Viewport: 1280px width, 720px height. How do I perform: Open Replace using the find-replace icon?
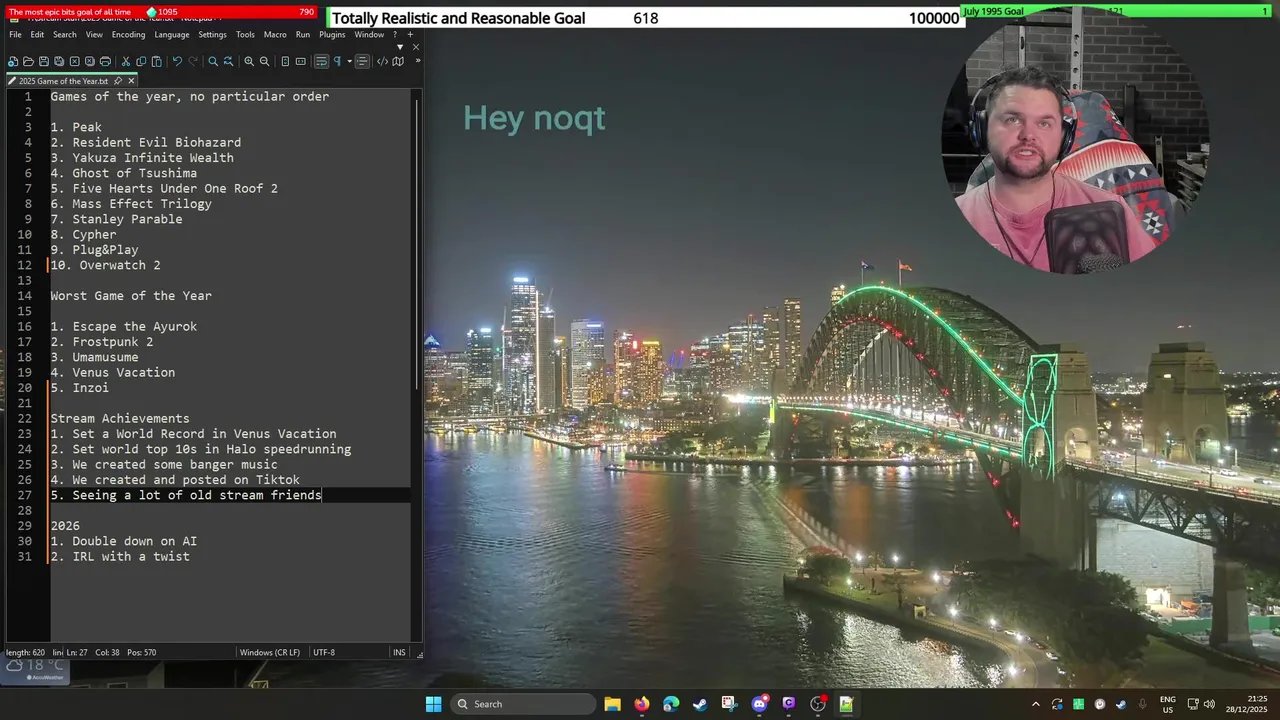(229, 61)
